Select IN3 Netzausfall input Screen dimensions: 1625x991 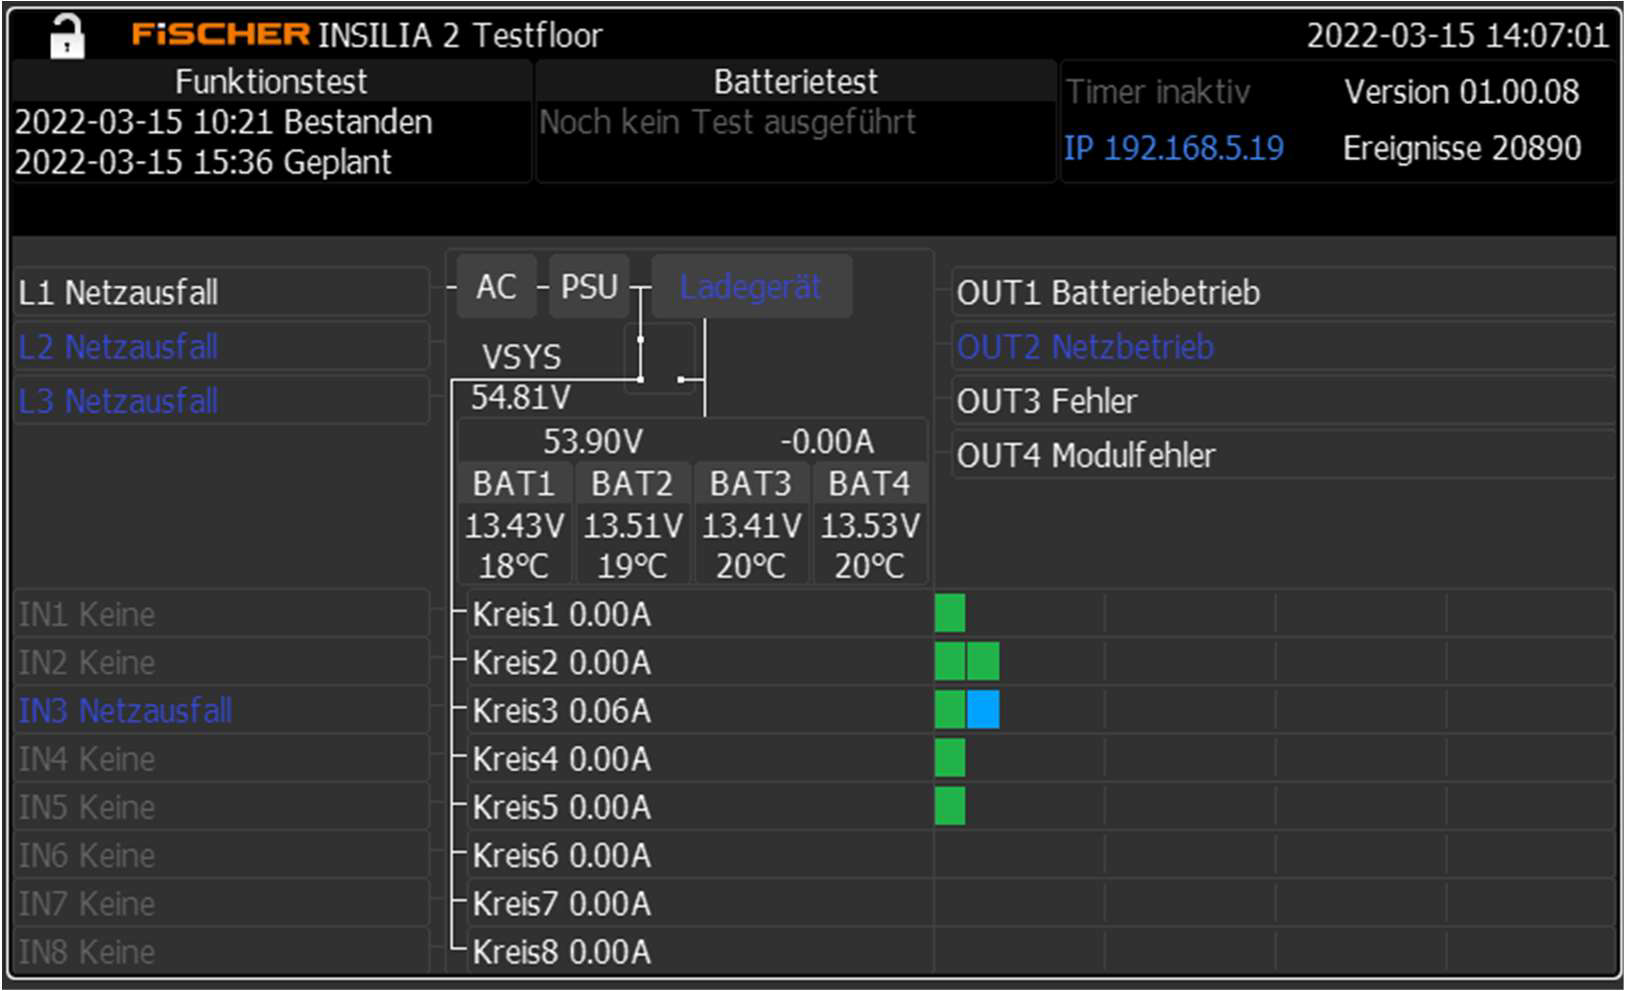126,711
